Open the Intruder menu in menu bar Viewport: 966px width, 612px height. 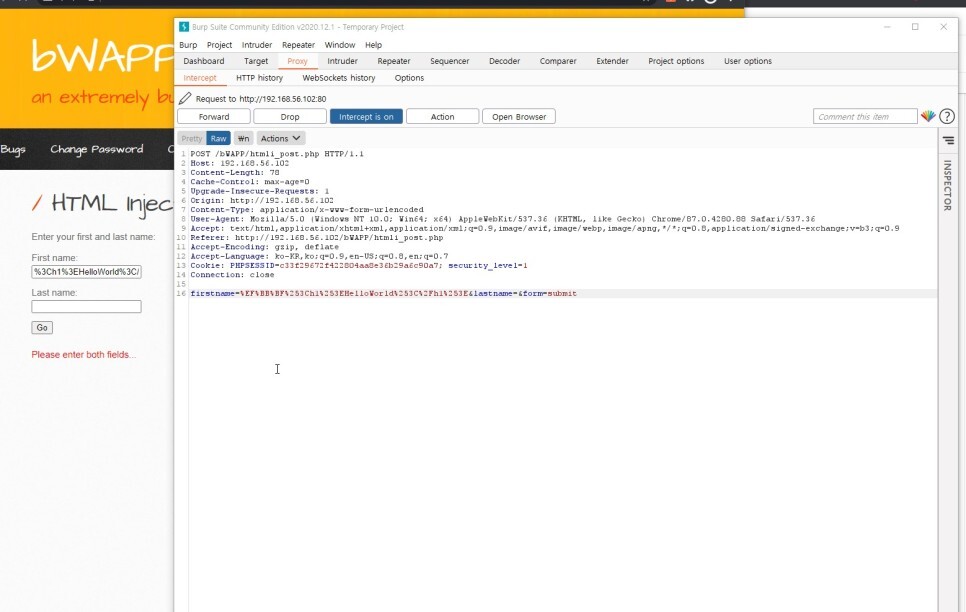pyautogui.click(x=257, y=45)
